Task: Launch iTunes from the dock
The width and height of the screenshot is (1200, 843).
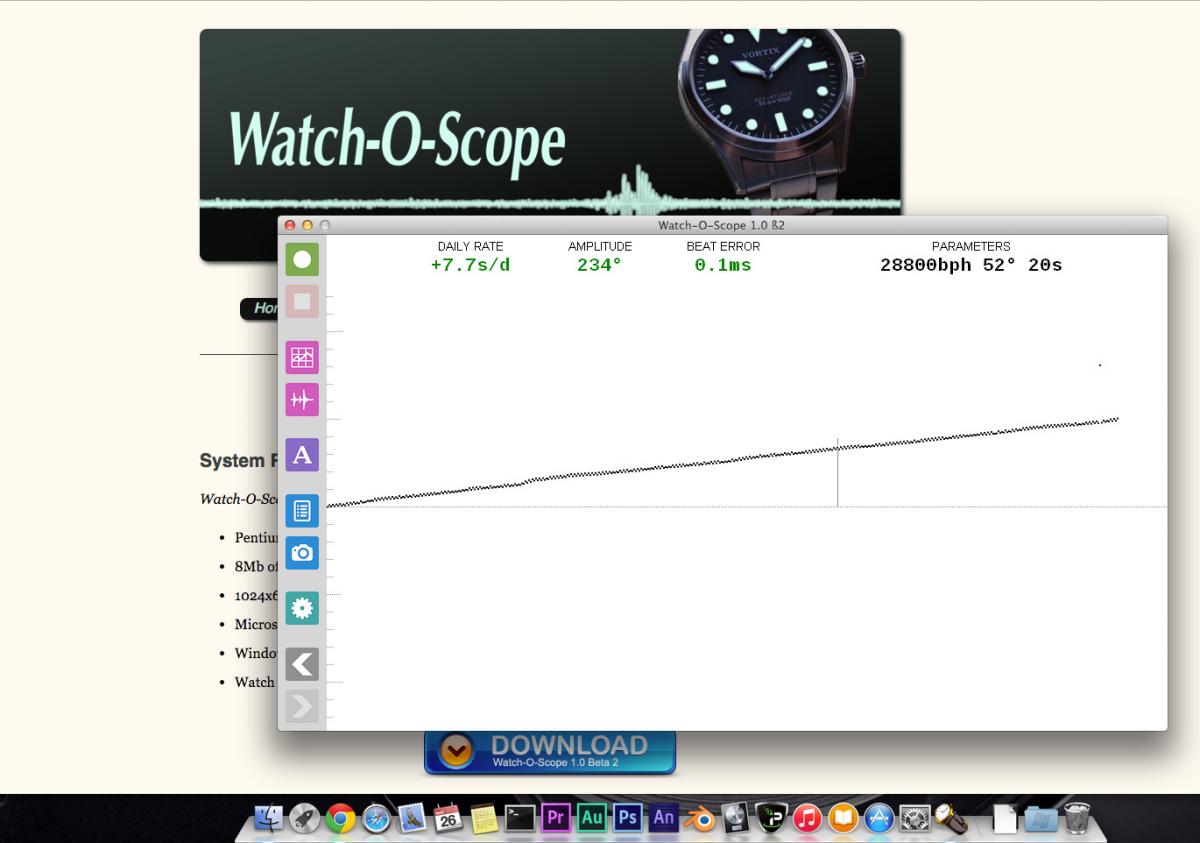Action: pos(807,818)
